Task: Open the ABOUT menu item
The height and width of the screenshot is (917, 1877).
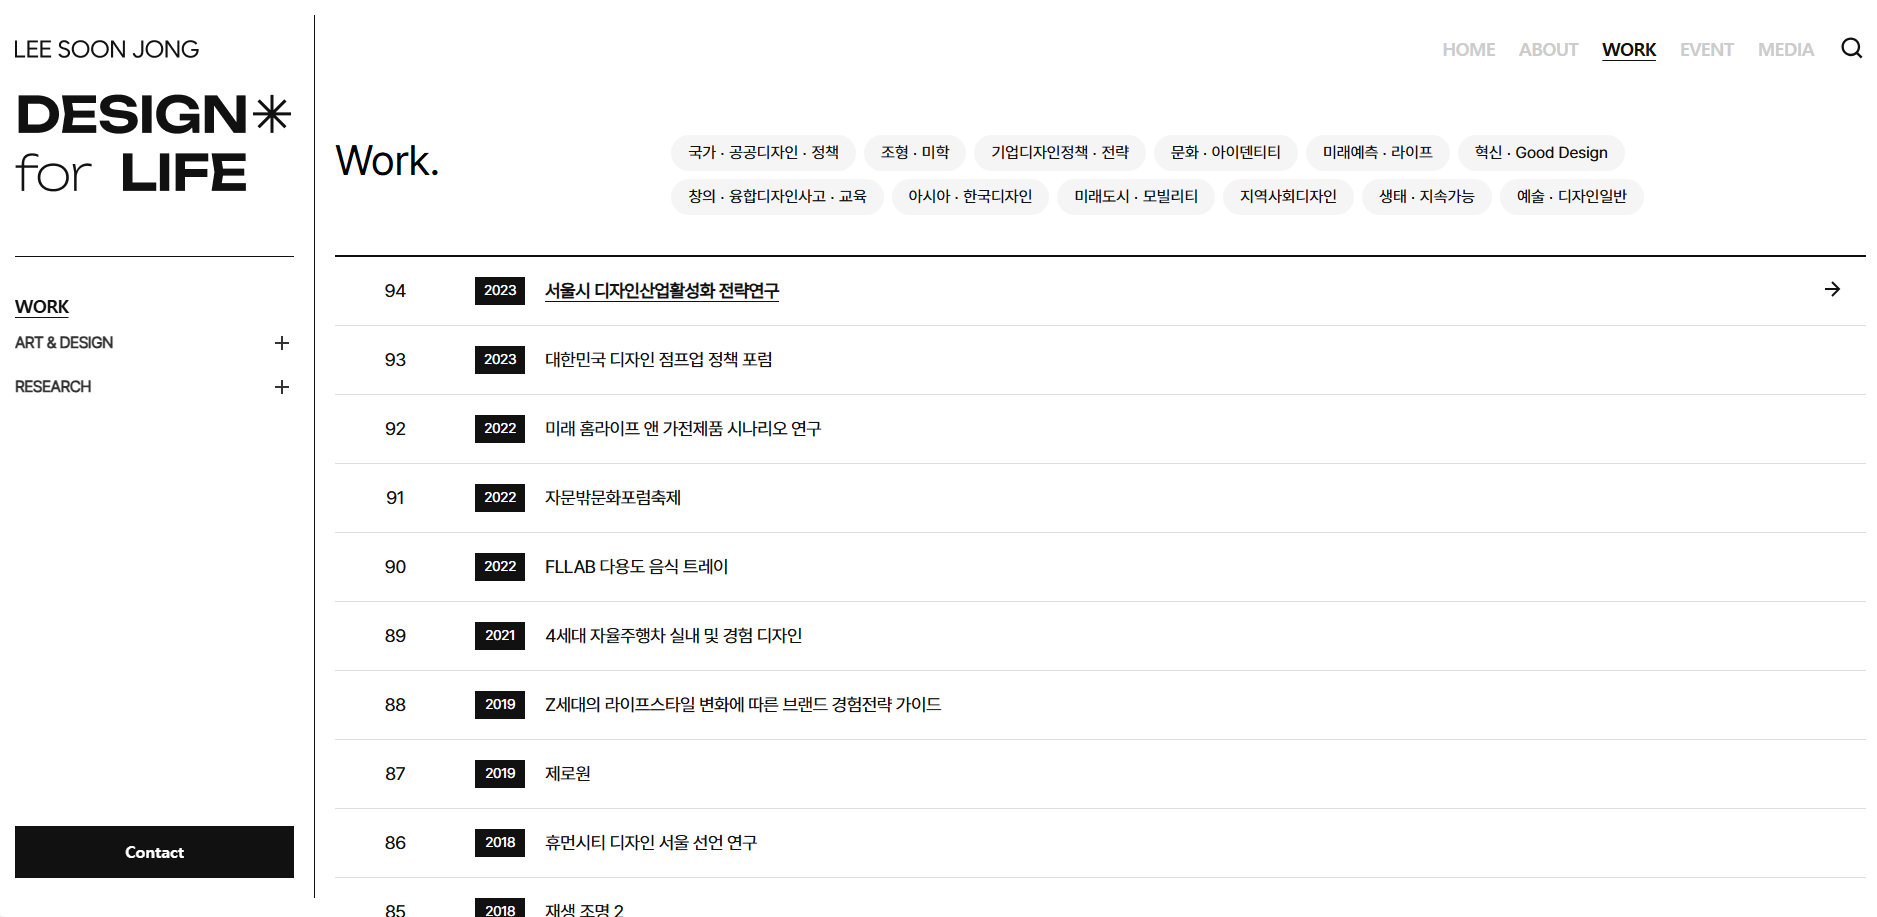Action: pos(1548,50)
